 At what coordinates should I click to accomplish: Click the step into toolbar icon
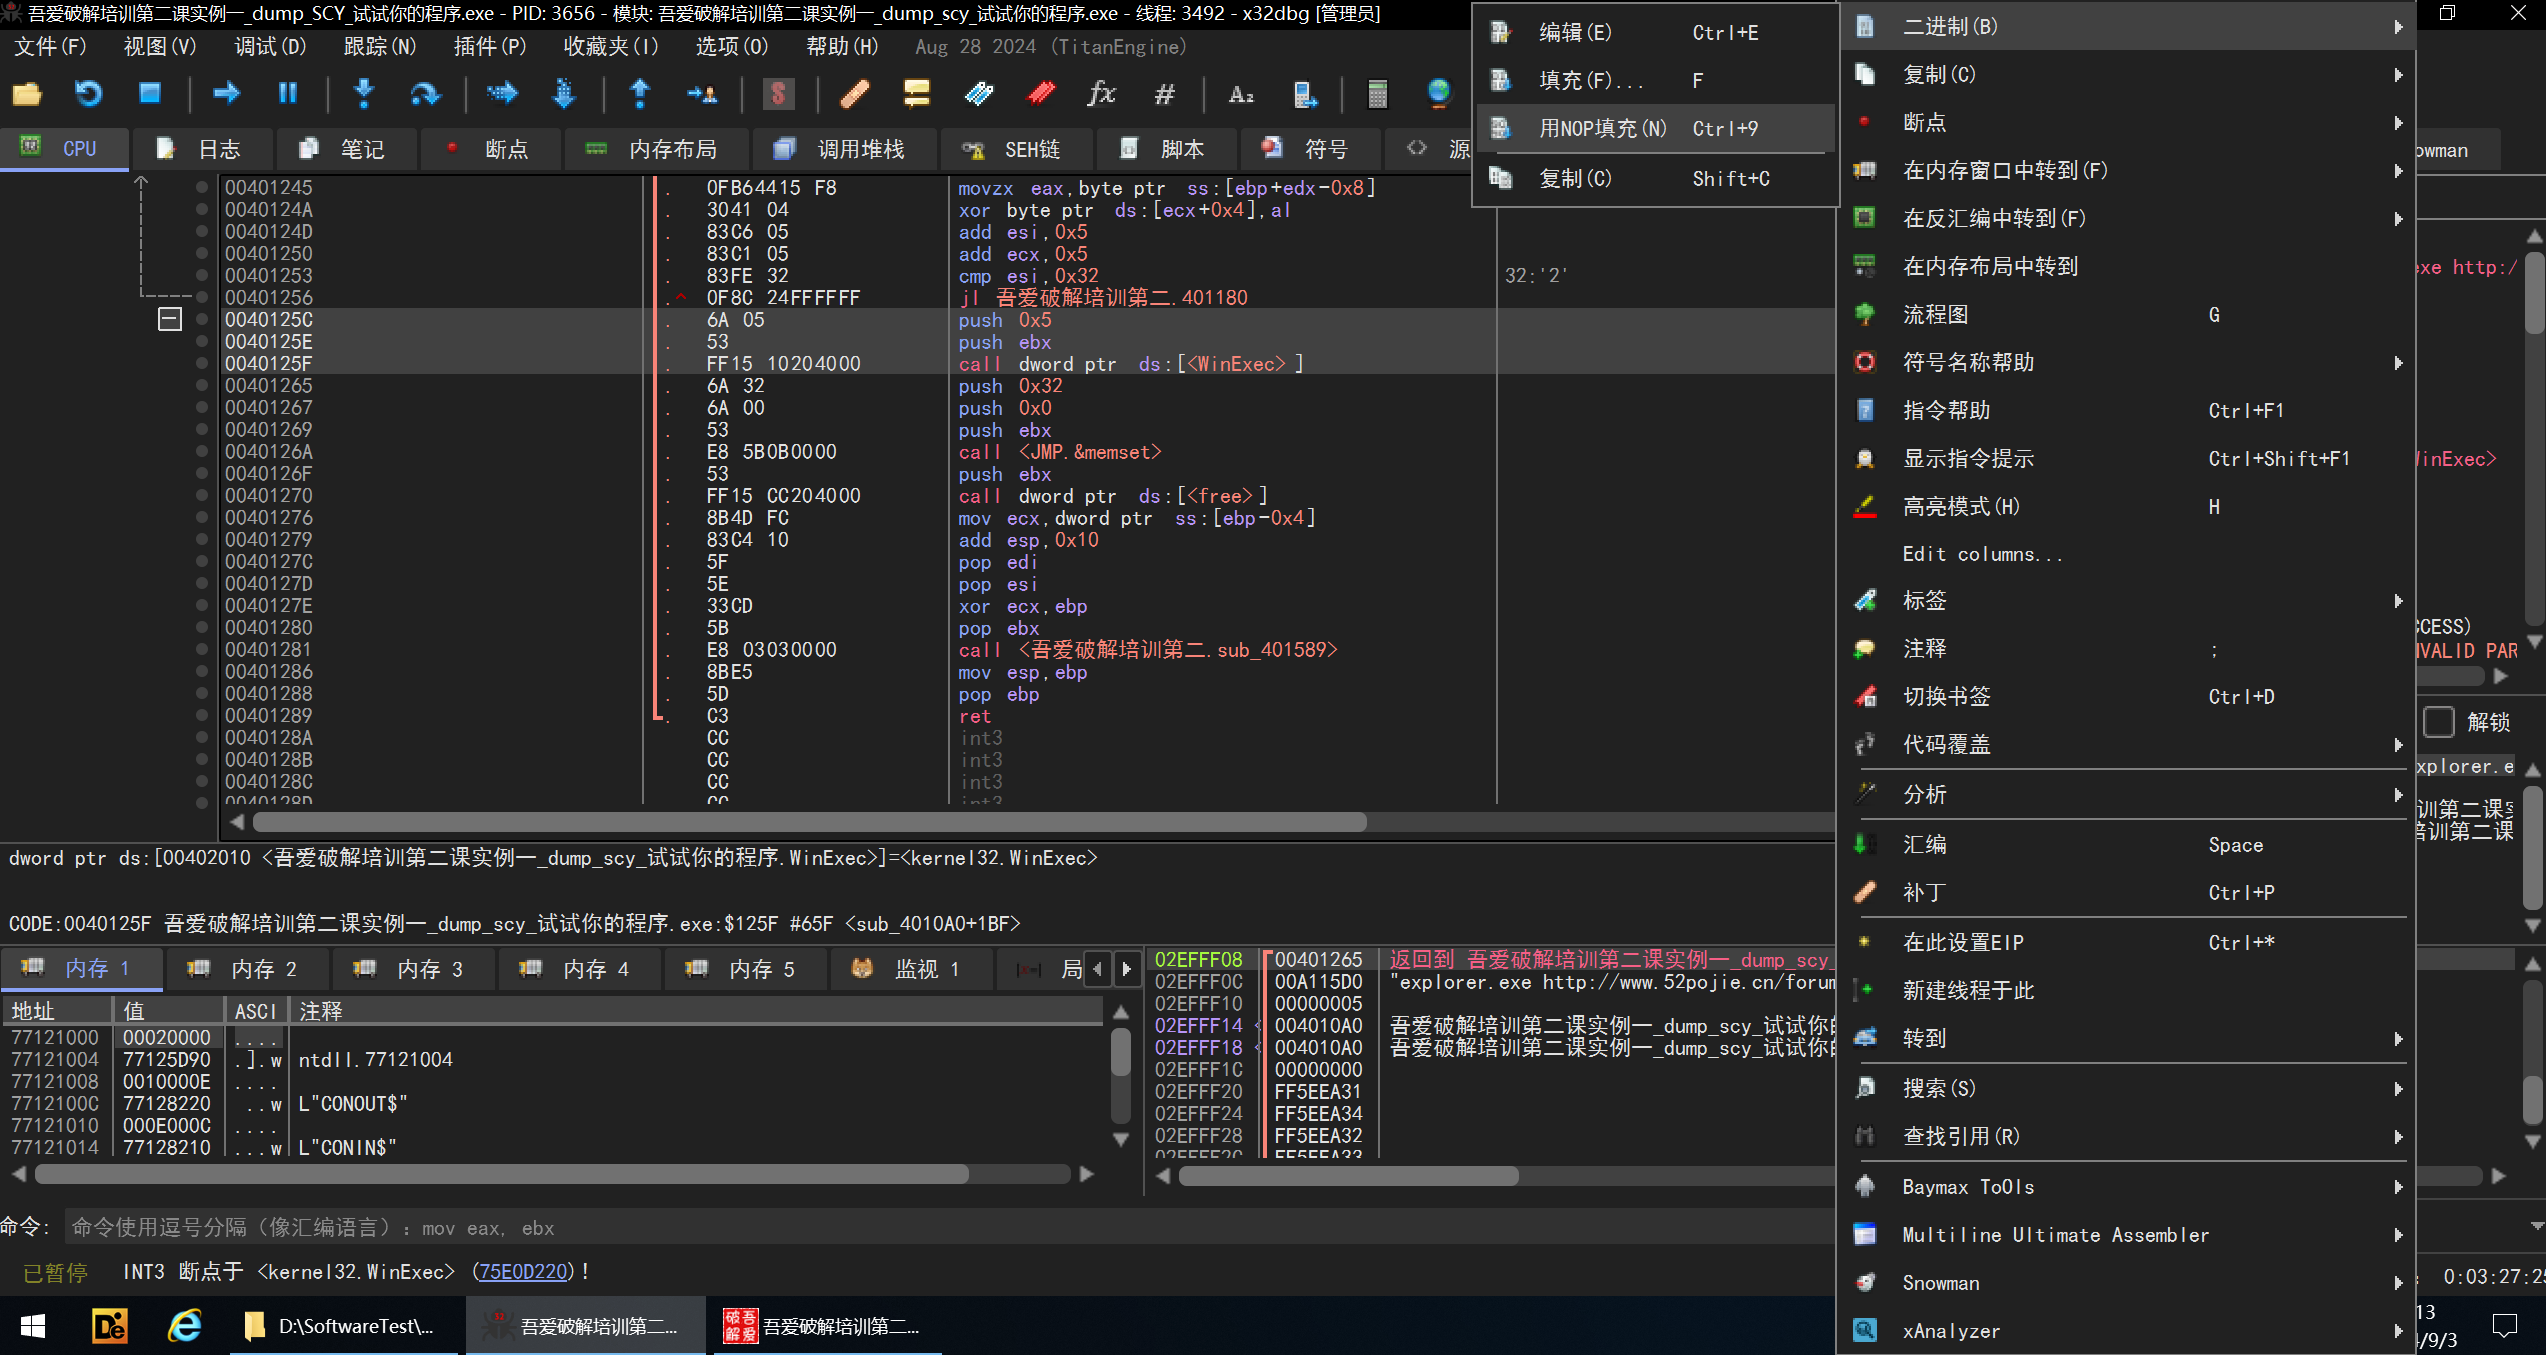tap(364, 94)
